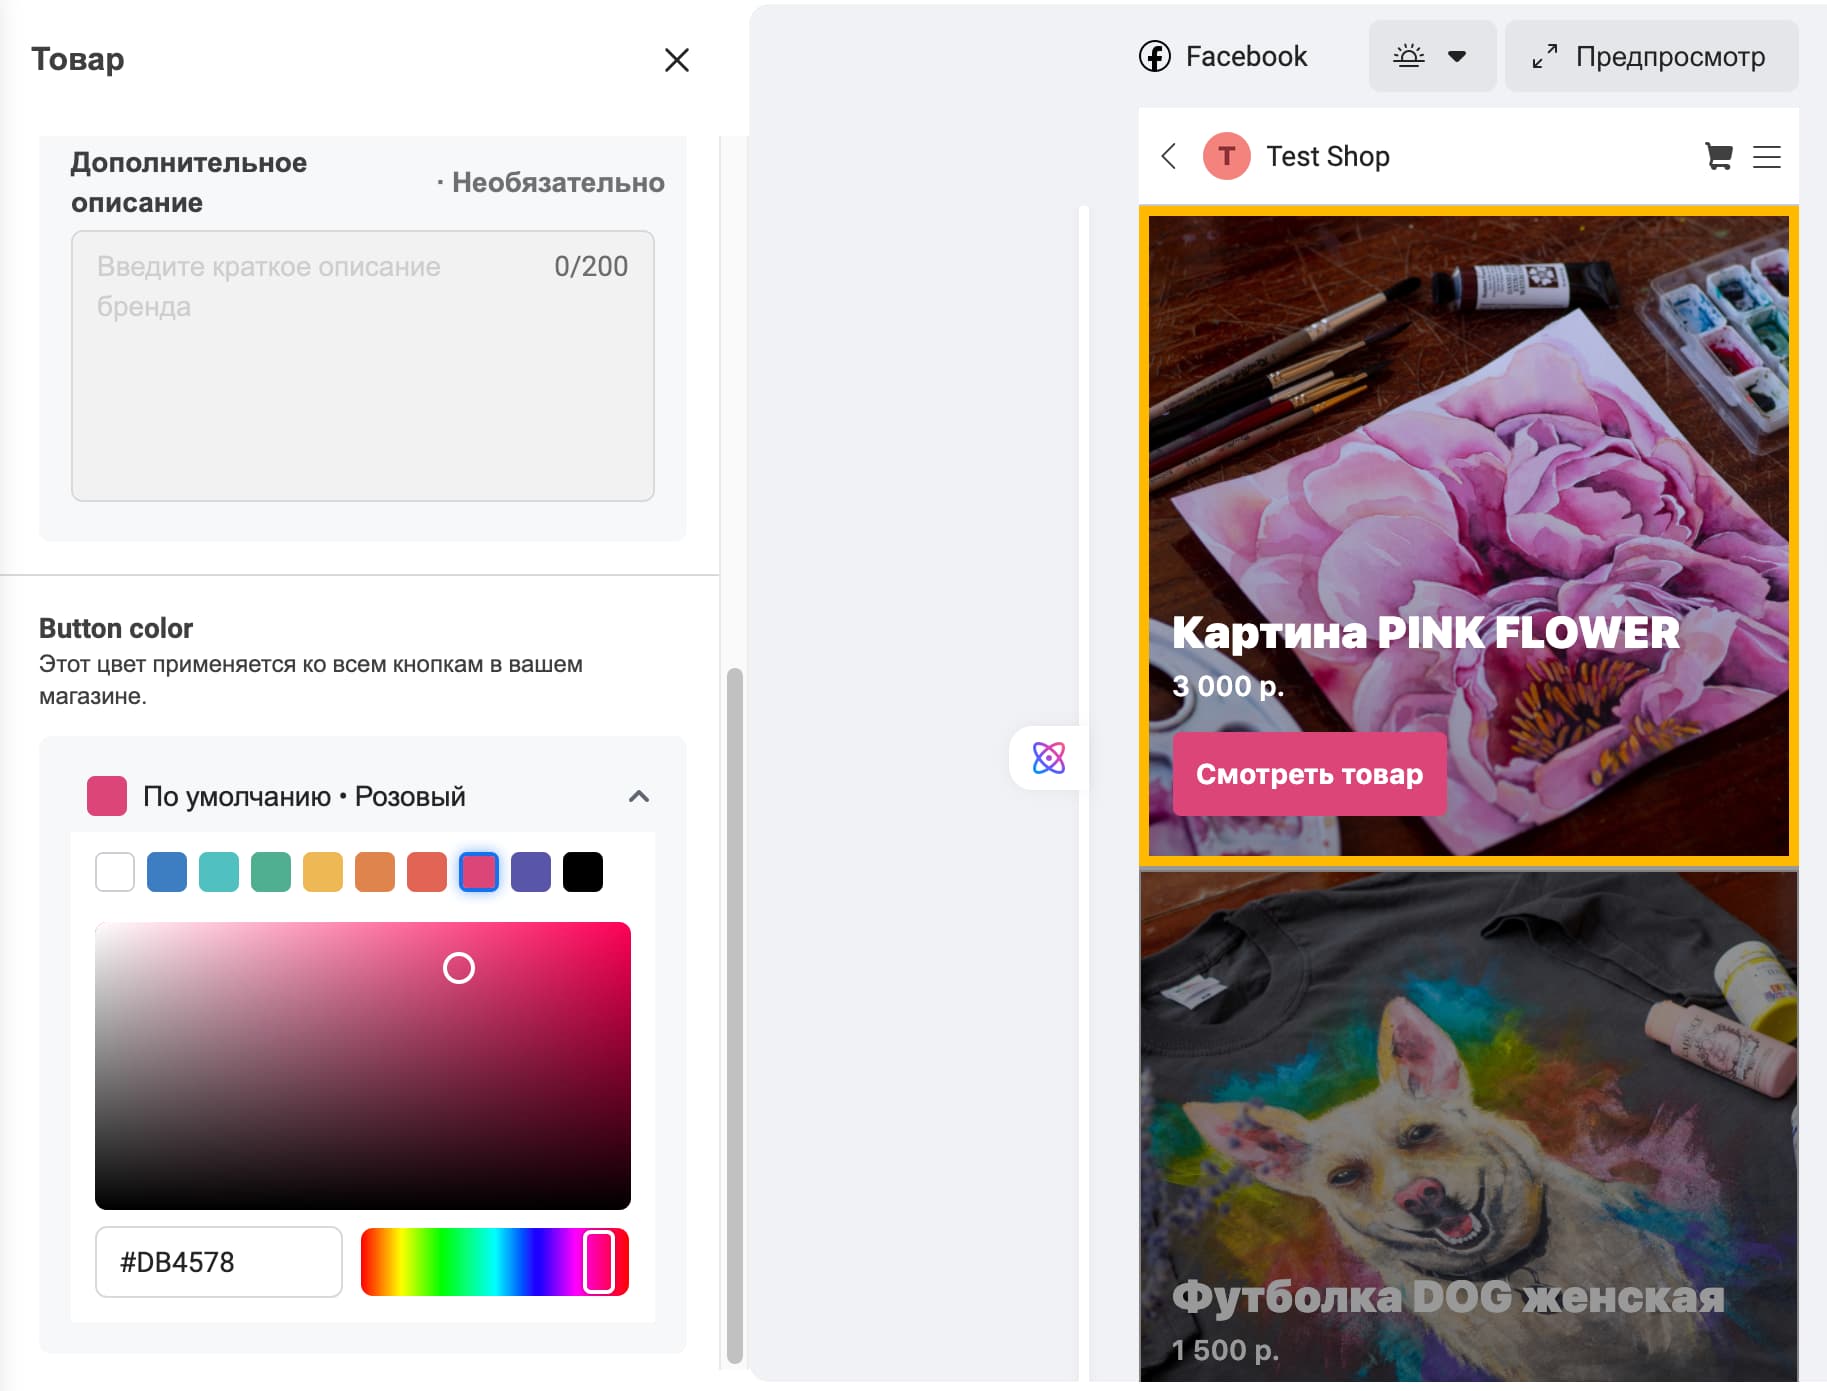This screenshot has width=1827, height=1391.
Task: Open Предпросмотр preview mode
Action: pyautogui.click(x=1651, y=56)
